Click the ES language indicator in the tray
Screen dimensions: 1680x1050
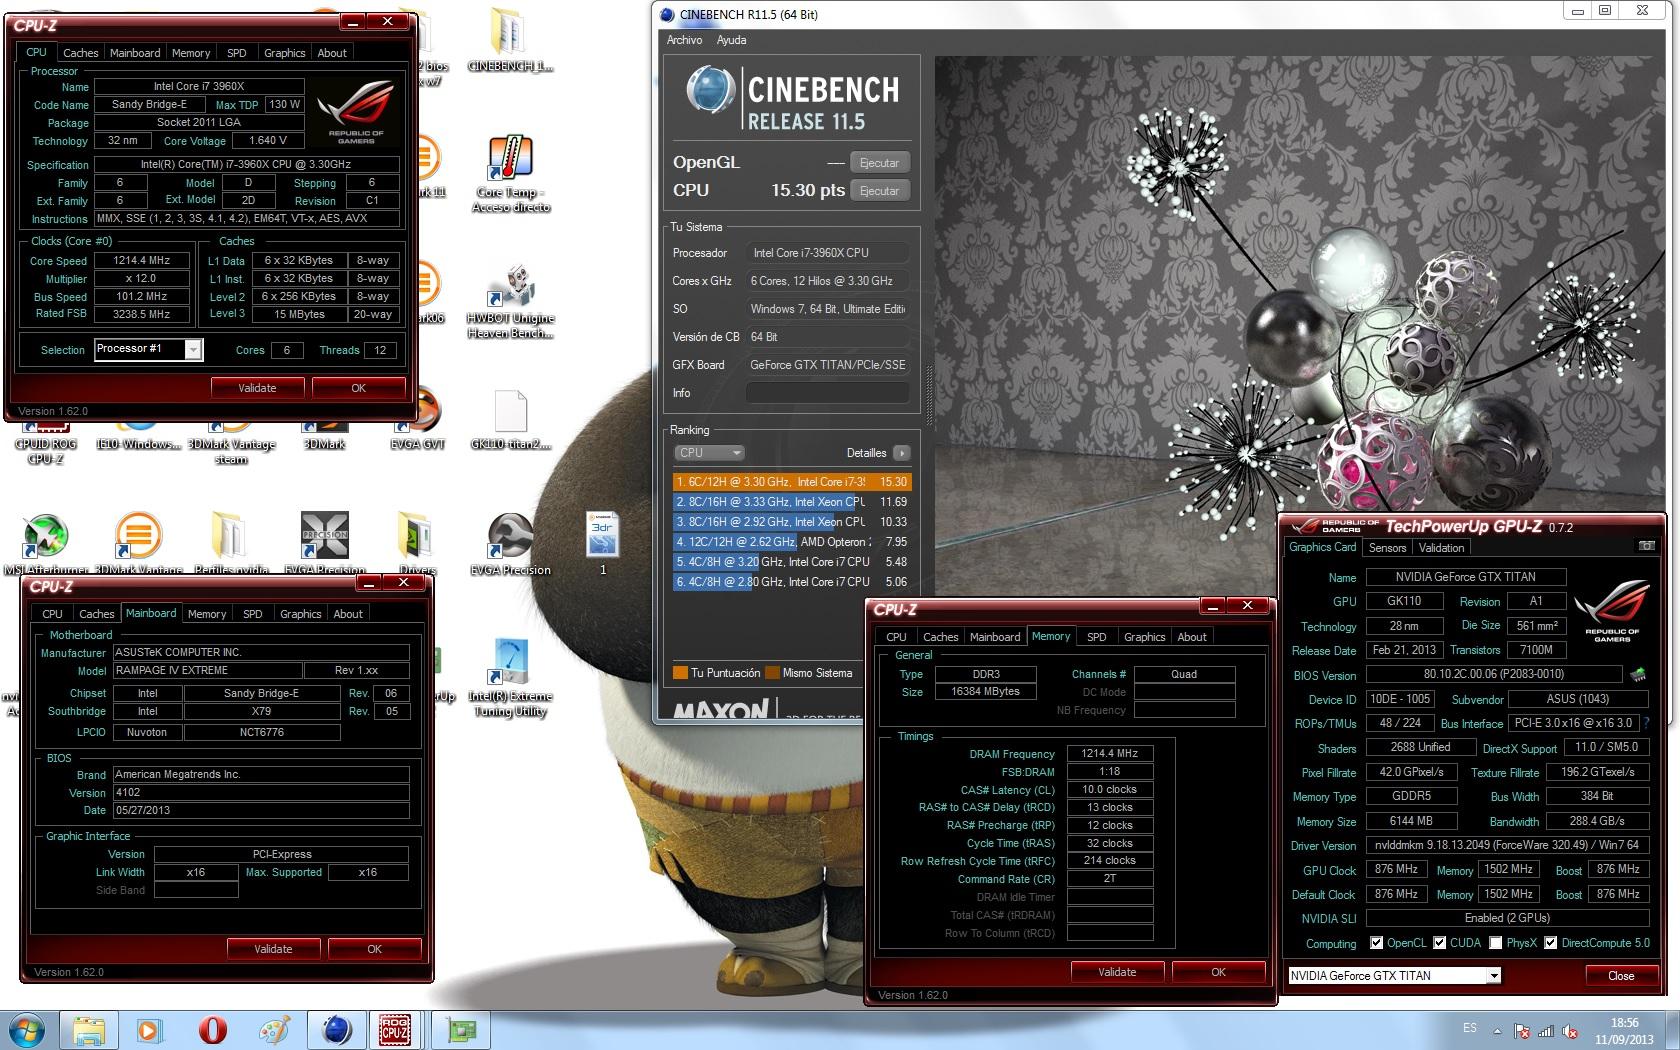point(1469,1028)
